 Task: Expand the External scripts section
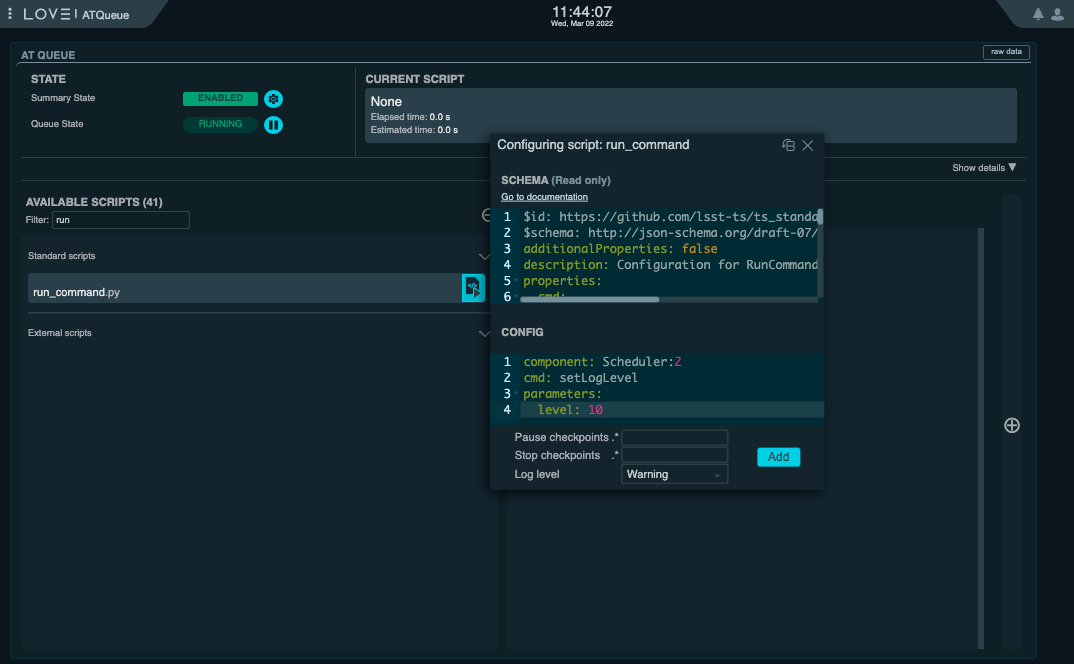(x=485, y=332)
